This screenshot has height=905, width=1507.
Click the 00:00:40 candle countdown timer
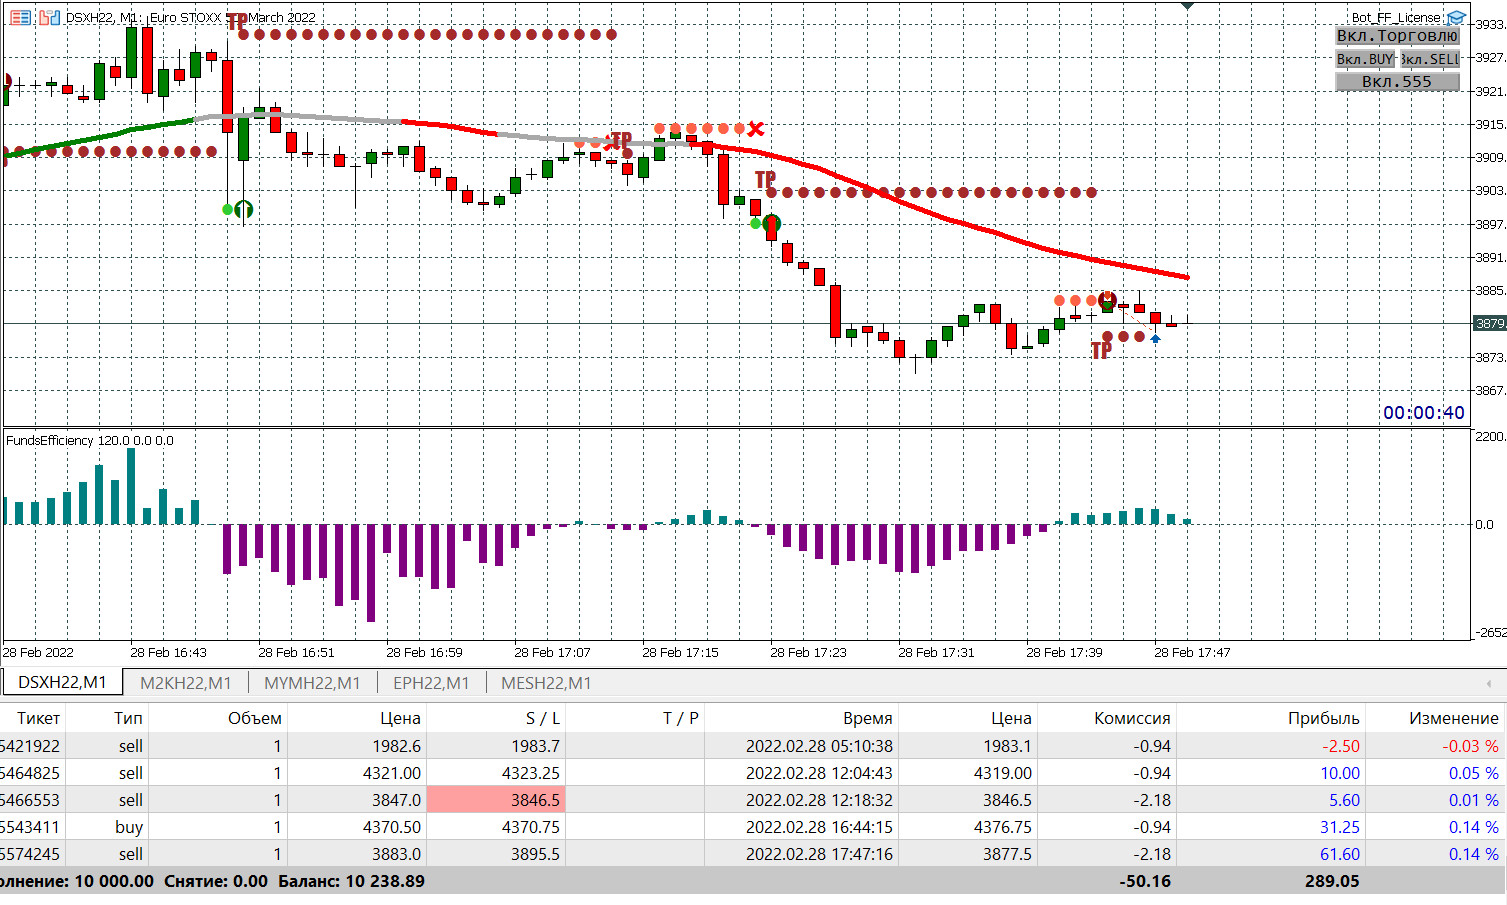point(1424,413)
